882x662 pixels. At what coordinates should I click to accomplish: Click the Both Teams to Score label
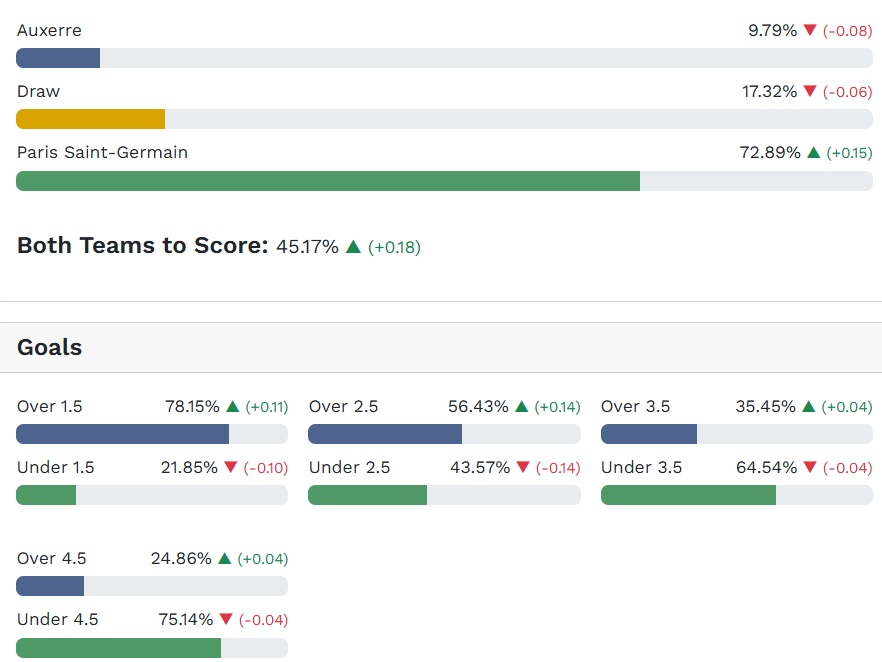click(142, 246)
